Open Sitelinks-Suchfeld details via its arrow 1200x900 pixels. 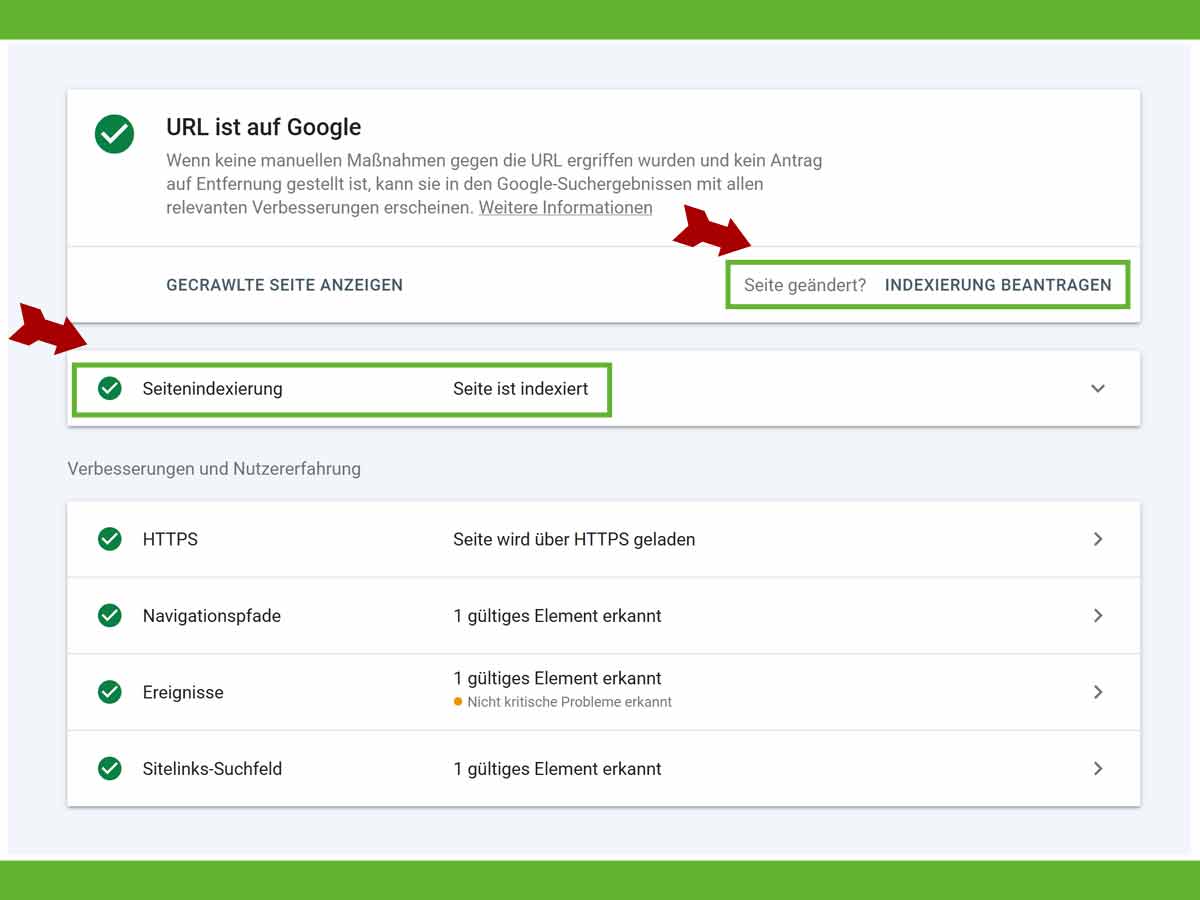coord(1098,769)
